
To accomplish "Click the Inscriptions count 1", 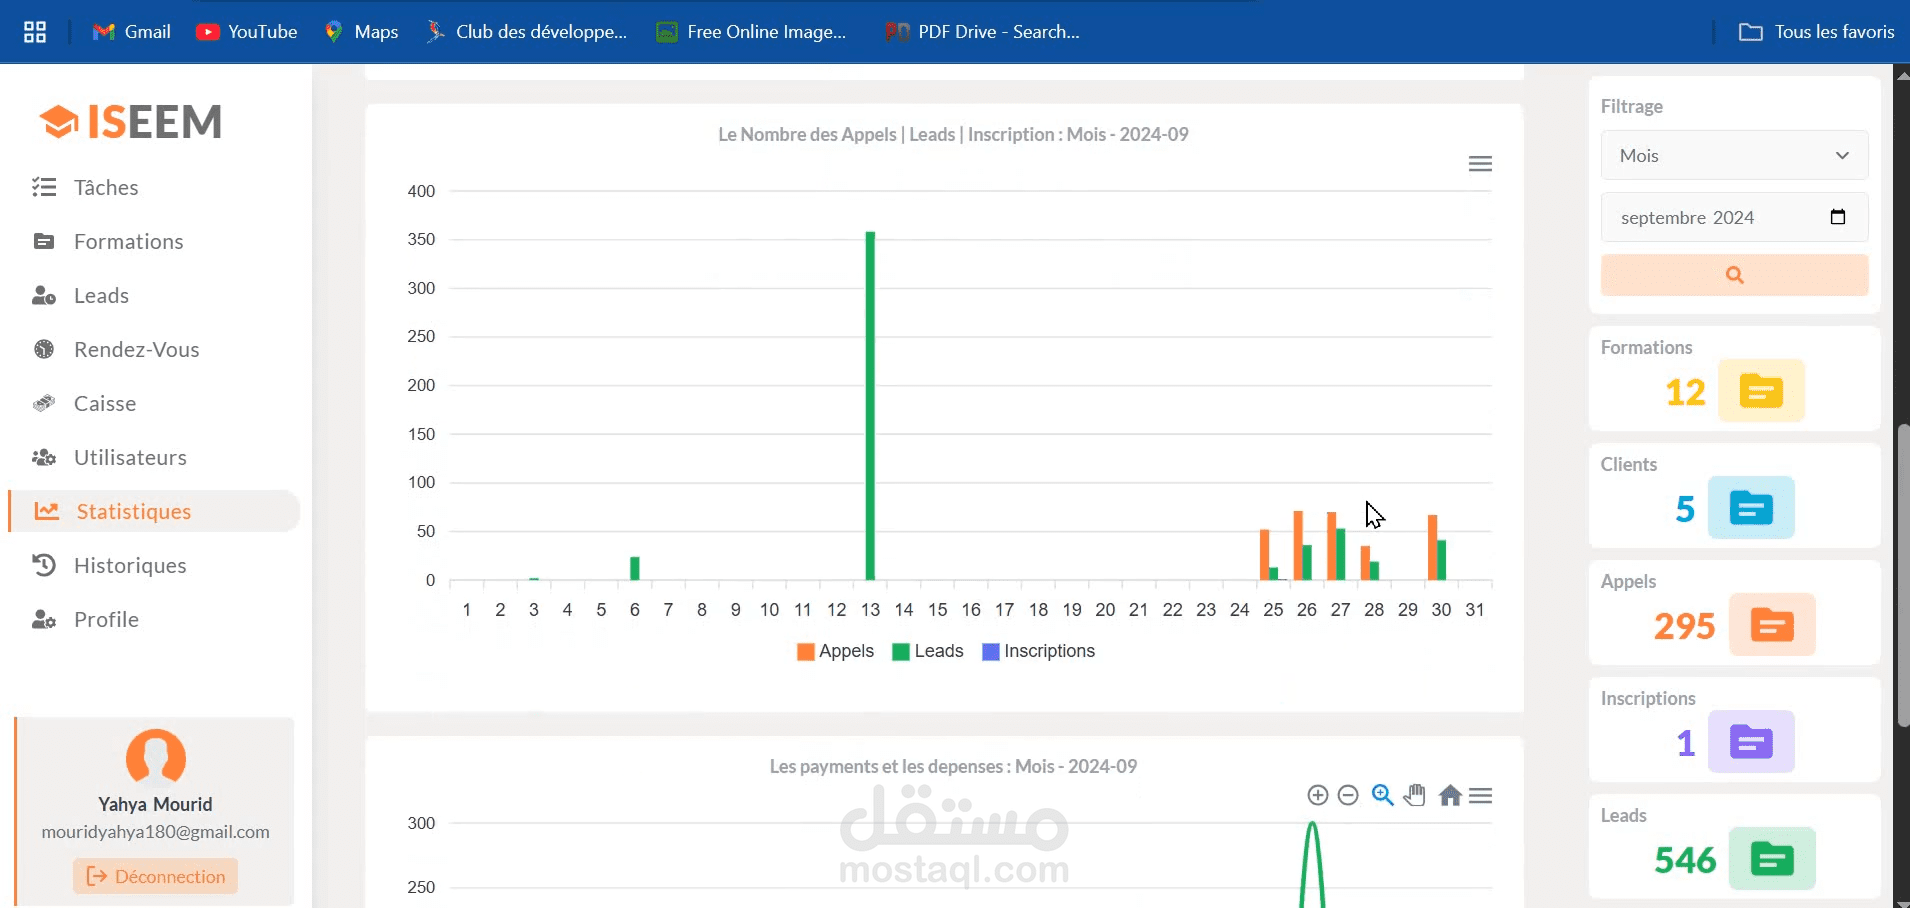I will pyautogui.click(x=1686, y=743).
